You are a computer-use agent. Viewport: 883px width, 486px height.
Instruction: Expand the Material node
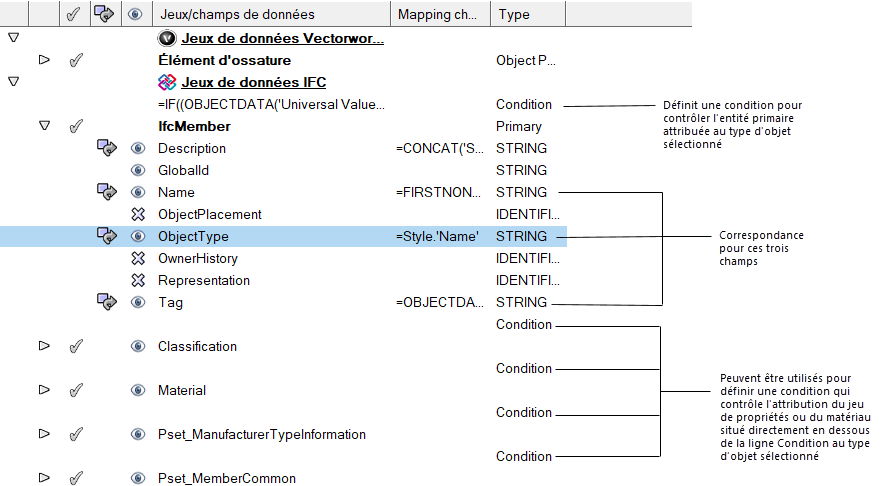click(x=44, y=390)
